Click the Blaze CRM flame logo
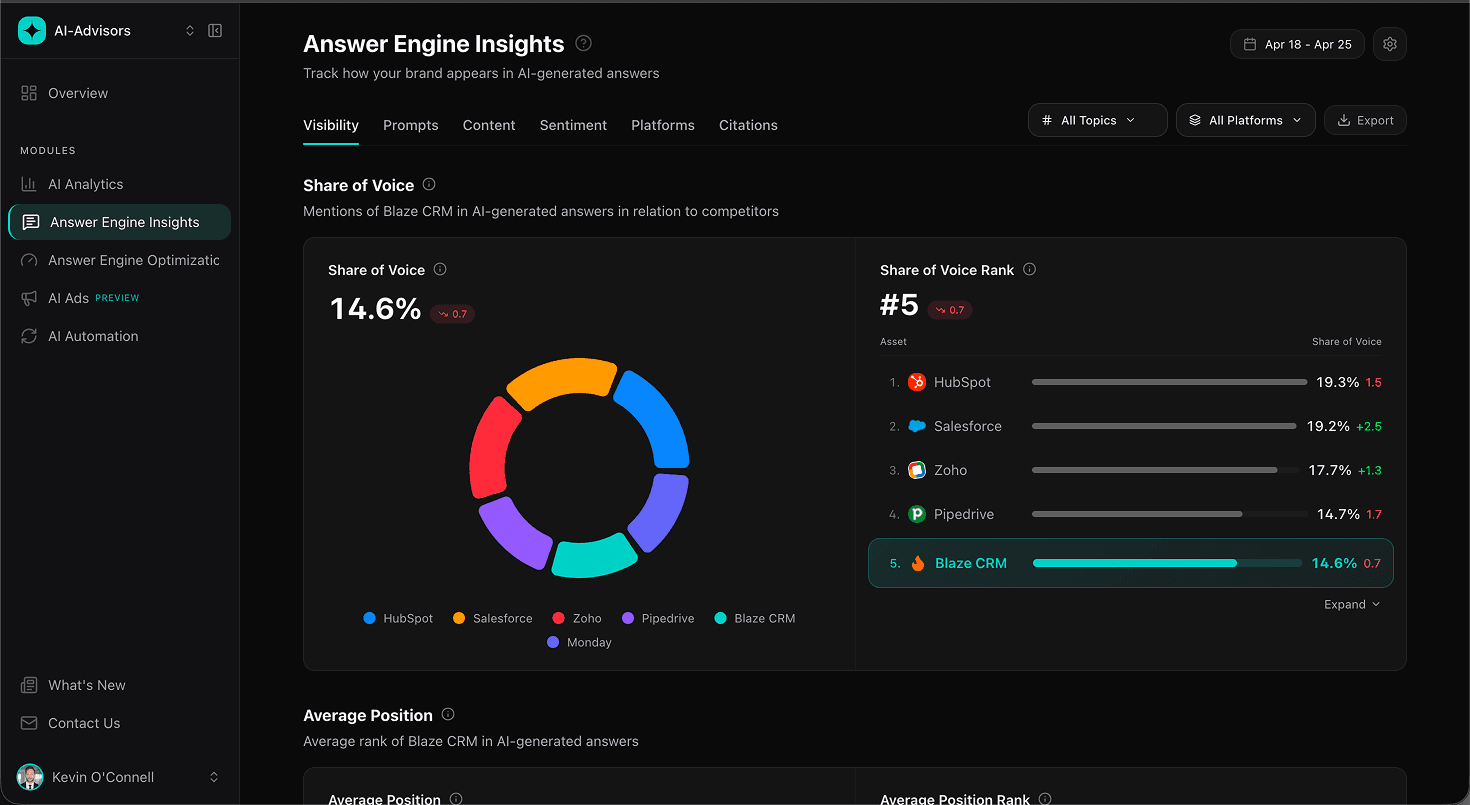1470x805 pixels. (918, 563)
